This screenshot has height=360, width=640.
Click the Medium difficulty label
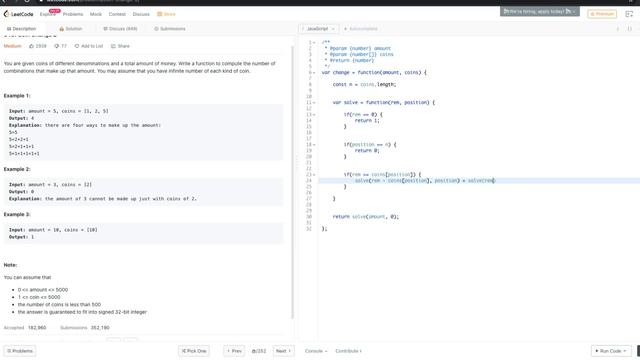pos(12,46)
